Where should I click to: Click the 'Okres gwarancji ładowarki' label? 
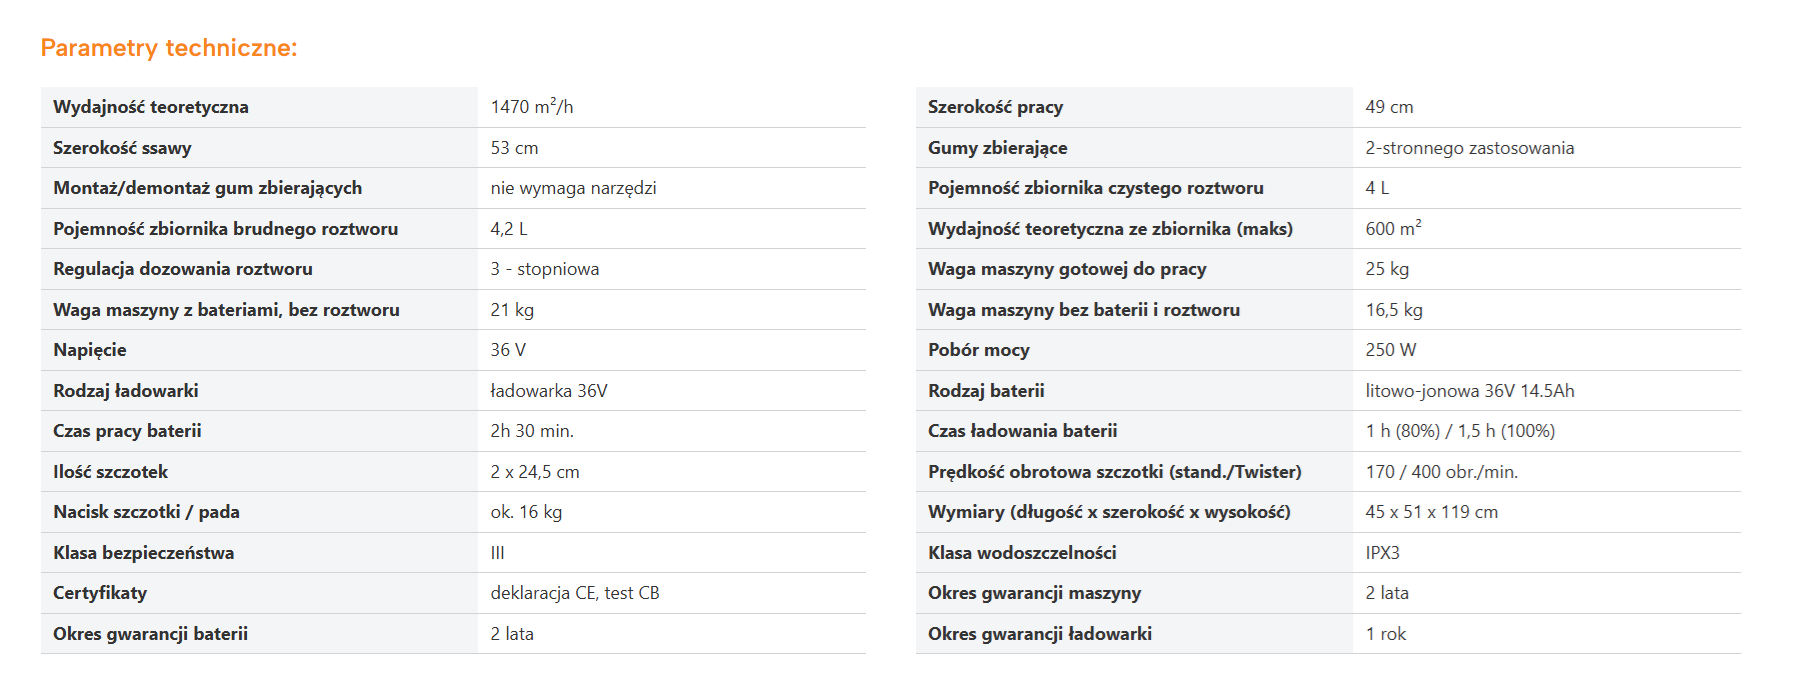(1040, 634)
